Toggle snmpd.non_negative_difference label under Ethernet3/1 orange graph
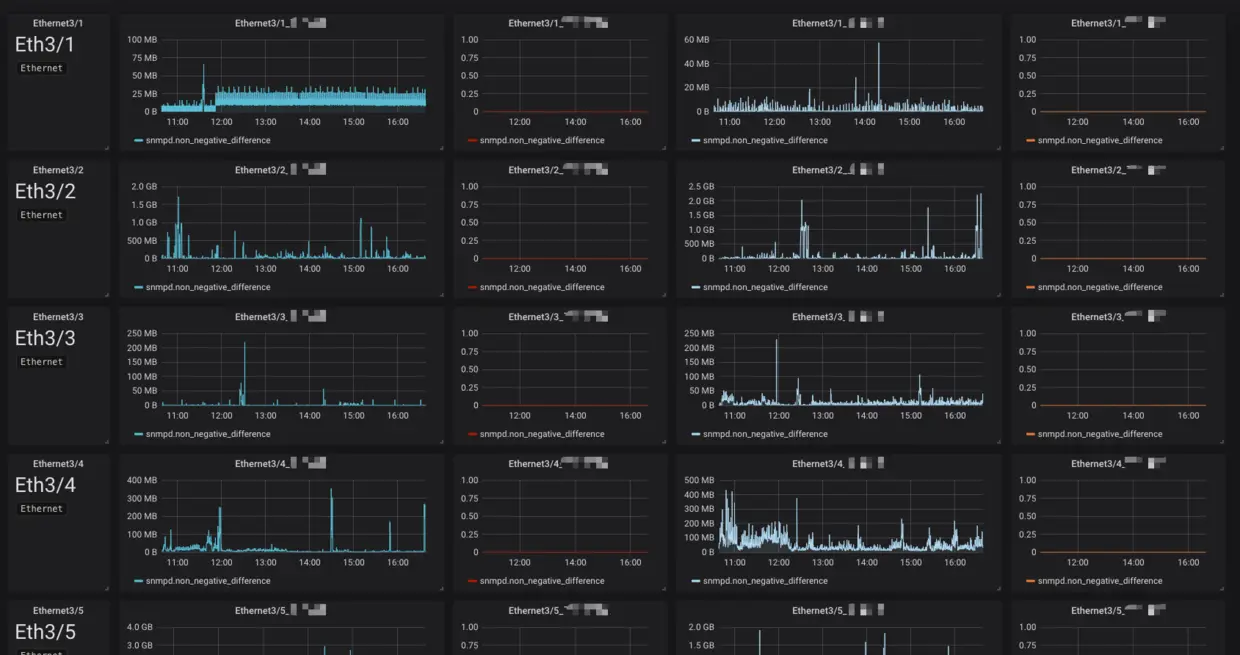Screen dimensions: 1240x655 [1100, 140]
